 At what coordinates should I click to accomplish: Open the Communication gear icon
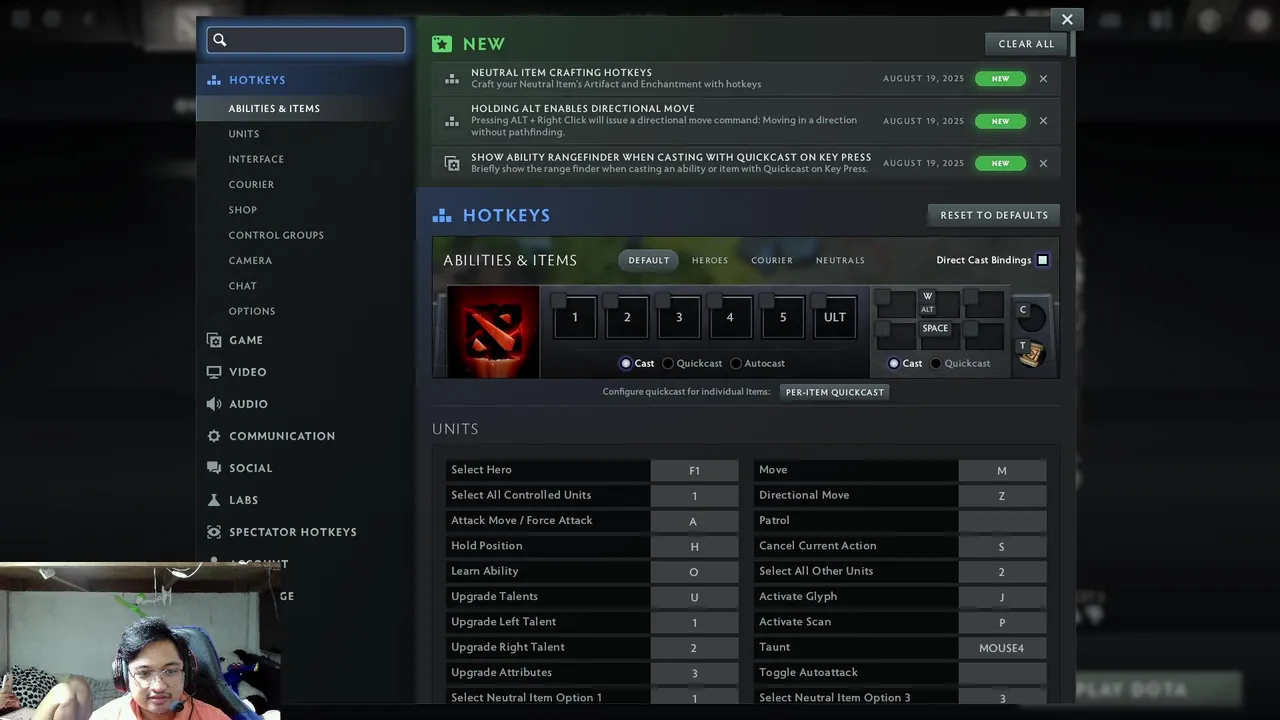[214, 436]
